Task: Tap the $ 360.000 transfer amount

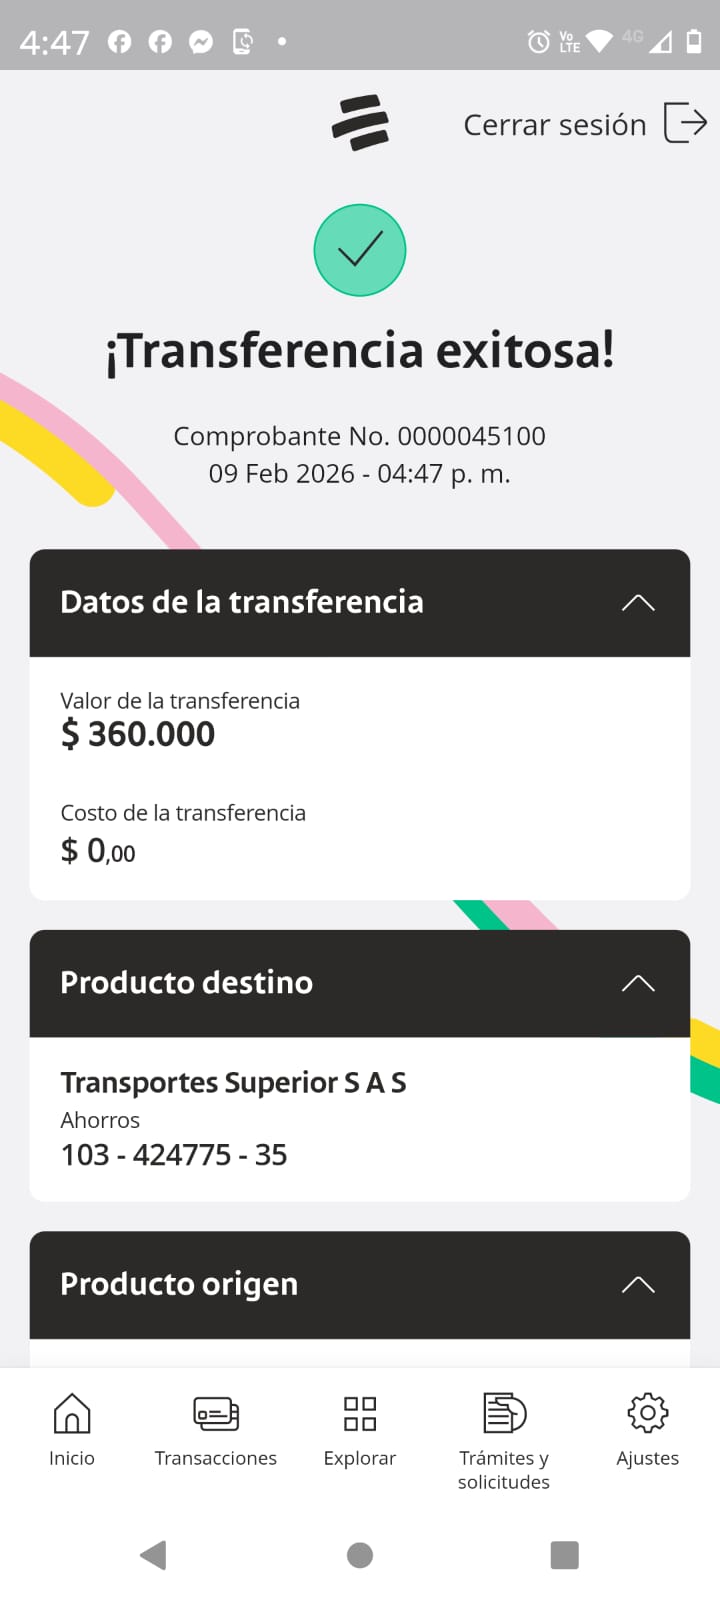Action: [138, 734]
